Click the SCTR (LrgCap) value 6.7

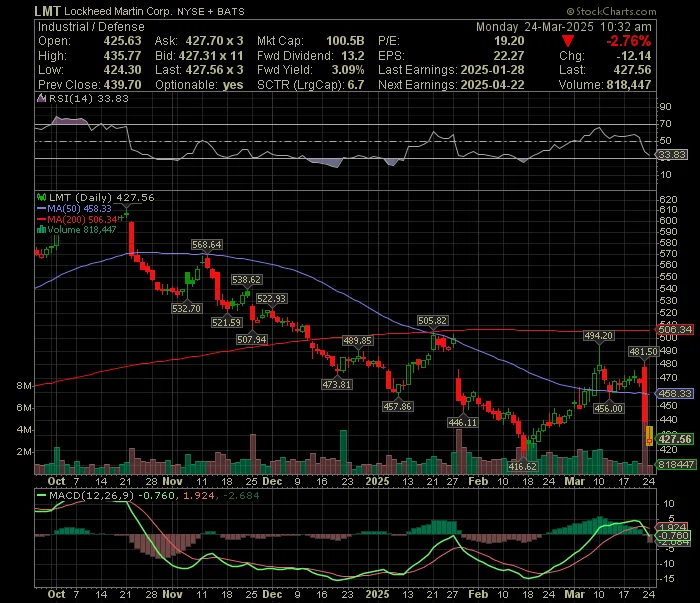coord(356,85)
